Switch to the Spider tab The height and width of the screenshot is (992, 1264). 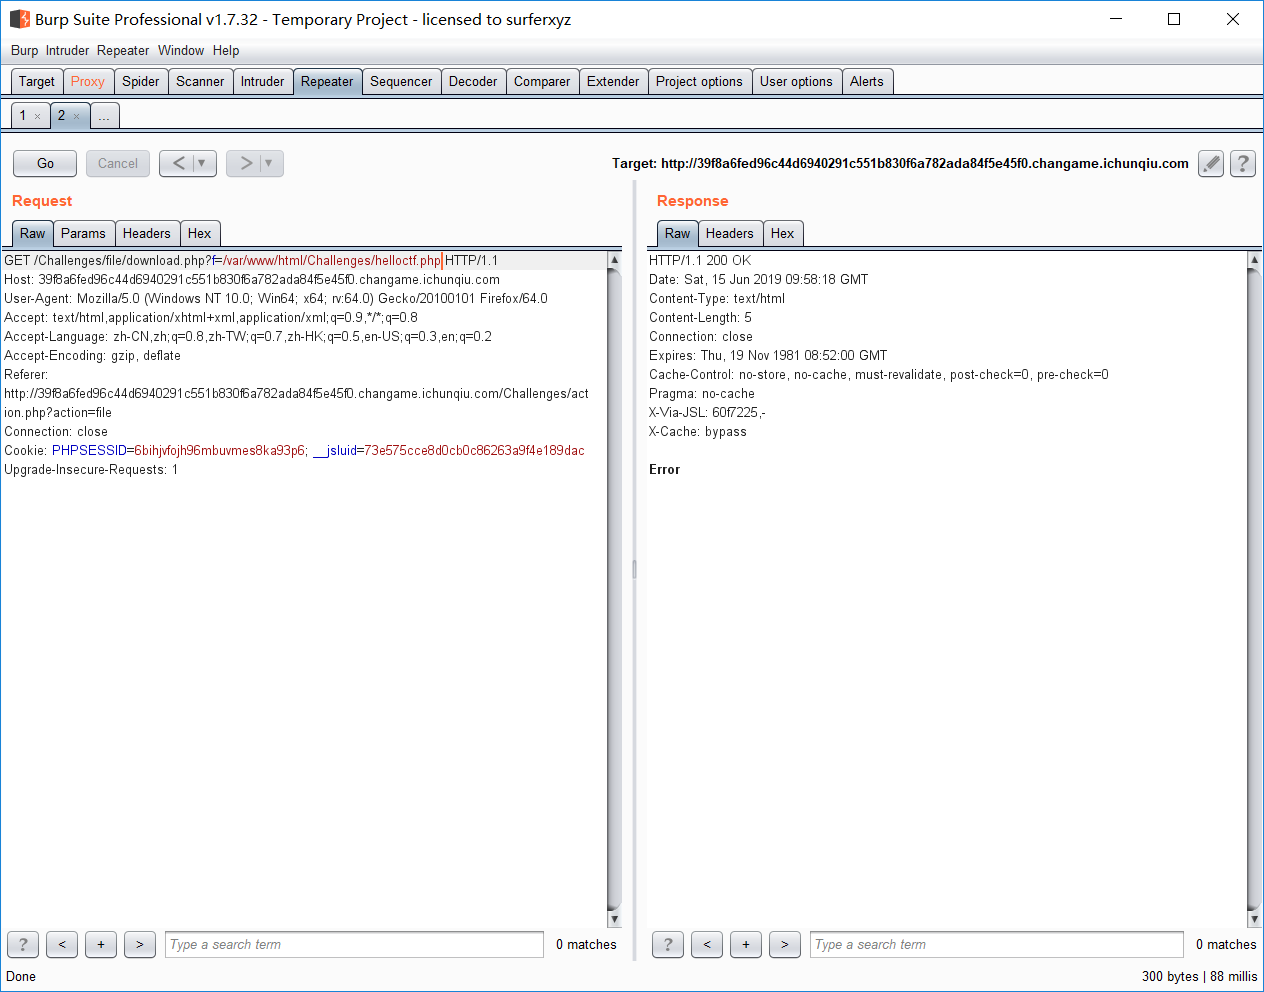(141, 82)
